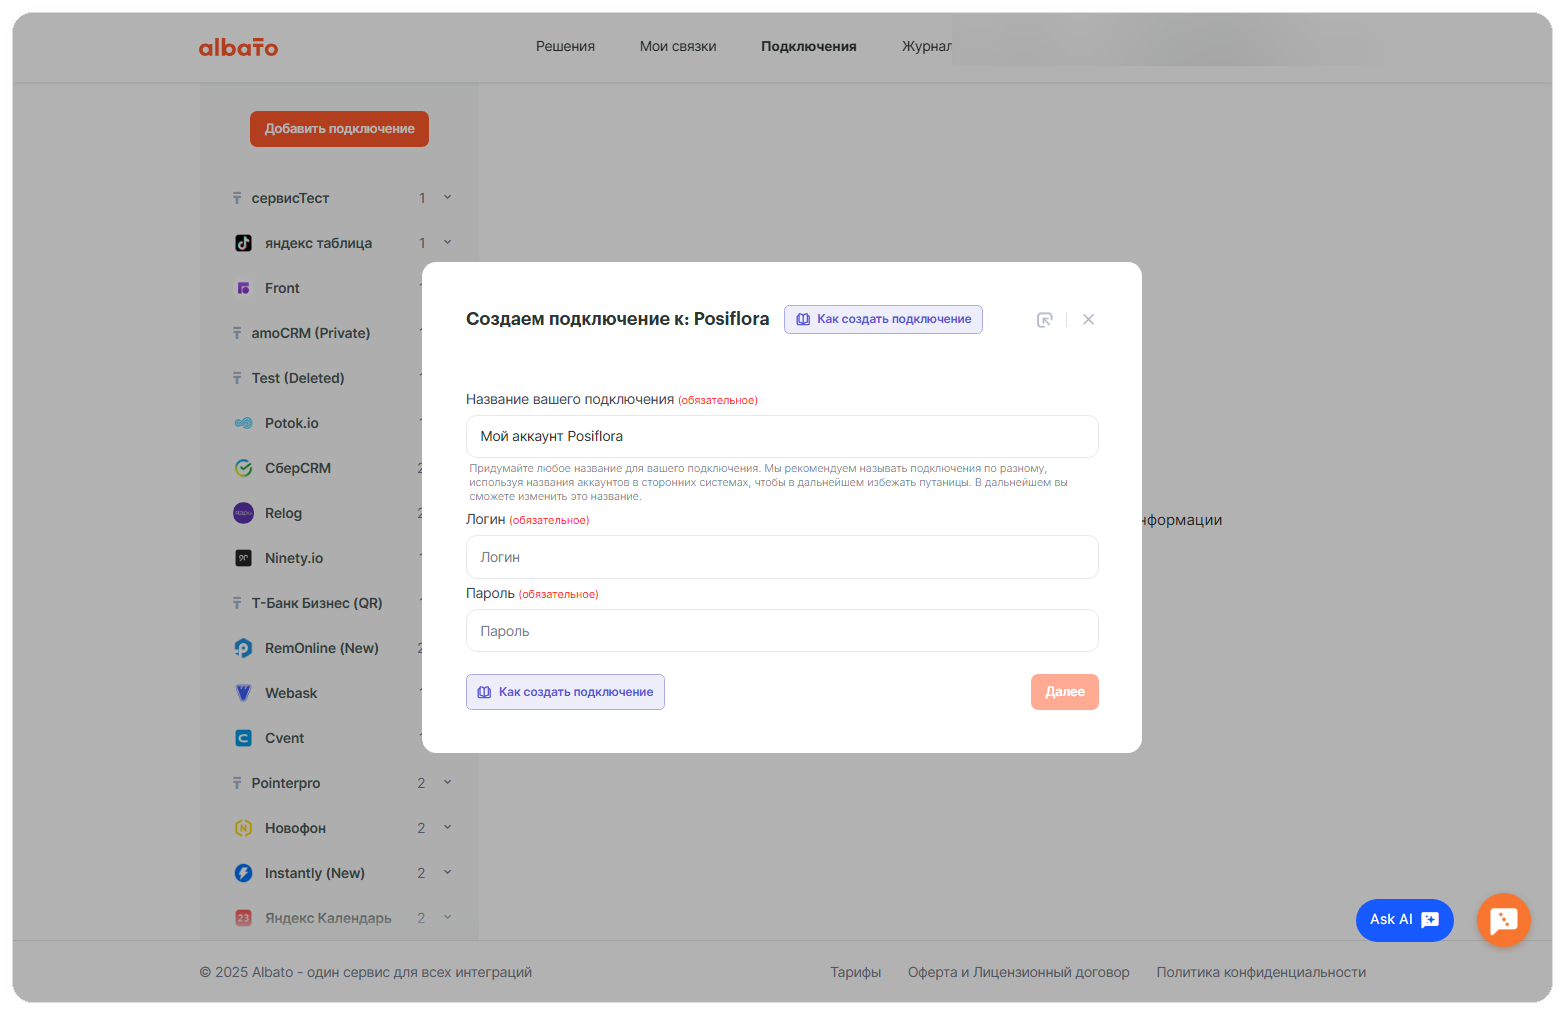Click the Relog service icon
This screenshot has width=1565, height=1015.
pos(243,513)
